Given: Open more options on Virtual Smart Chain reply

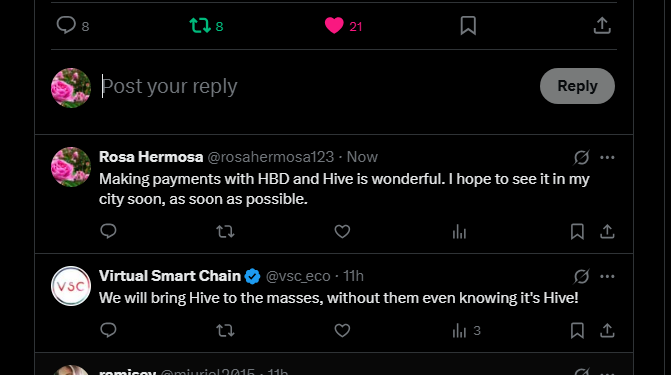Looking at the screenshot, I should click(607, 277).
